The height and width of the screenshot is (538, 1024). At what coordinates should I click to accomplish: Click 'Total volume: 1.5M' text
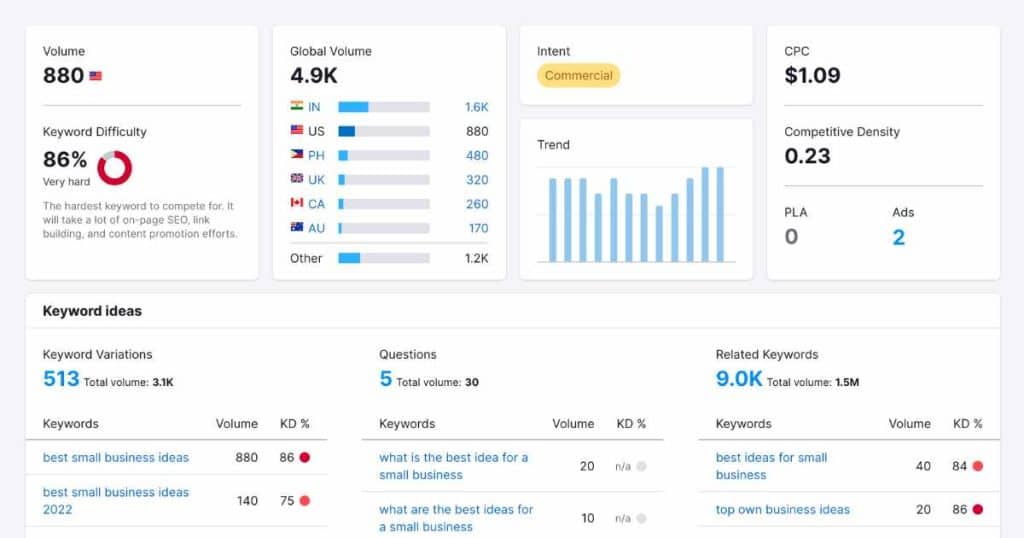click(x=812, y=382)
